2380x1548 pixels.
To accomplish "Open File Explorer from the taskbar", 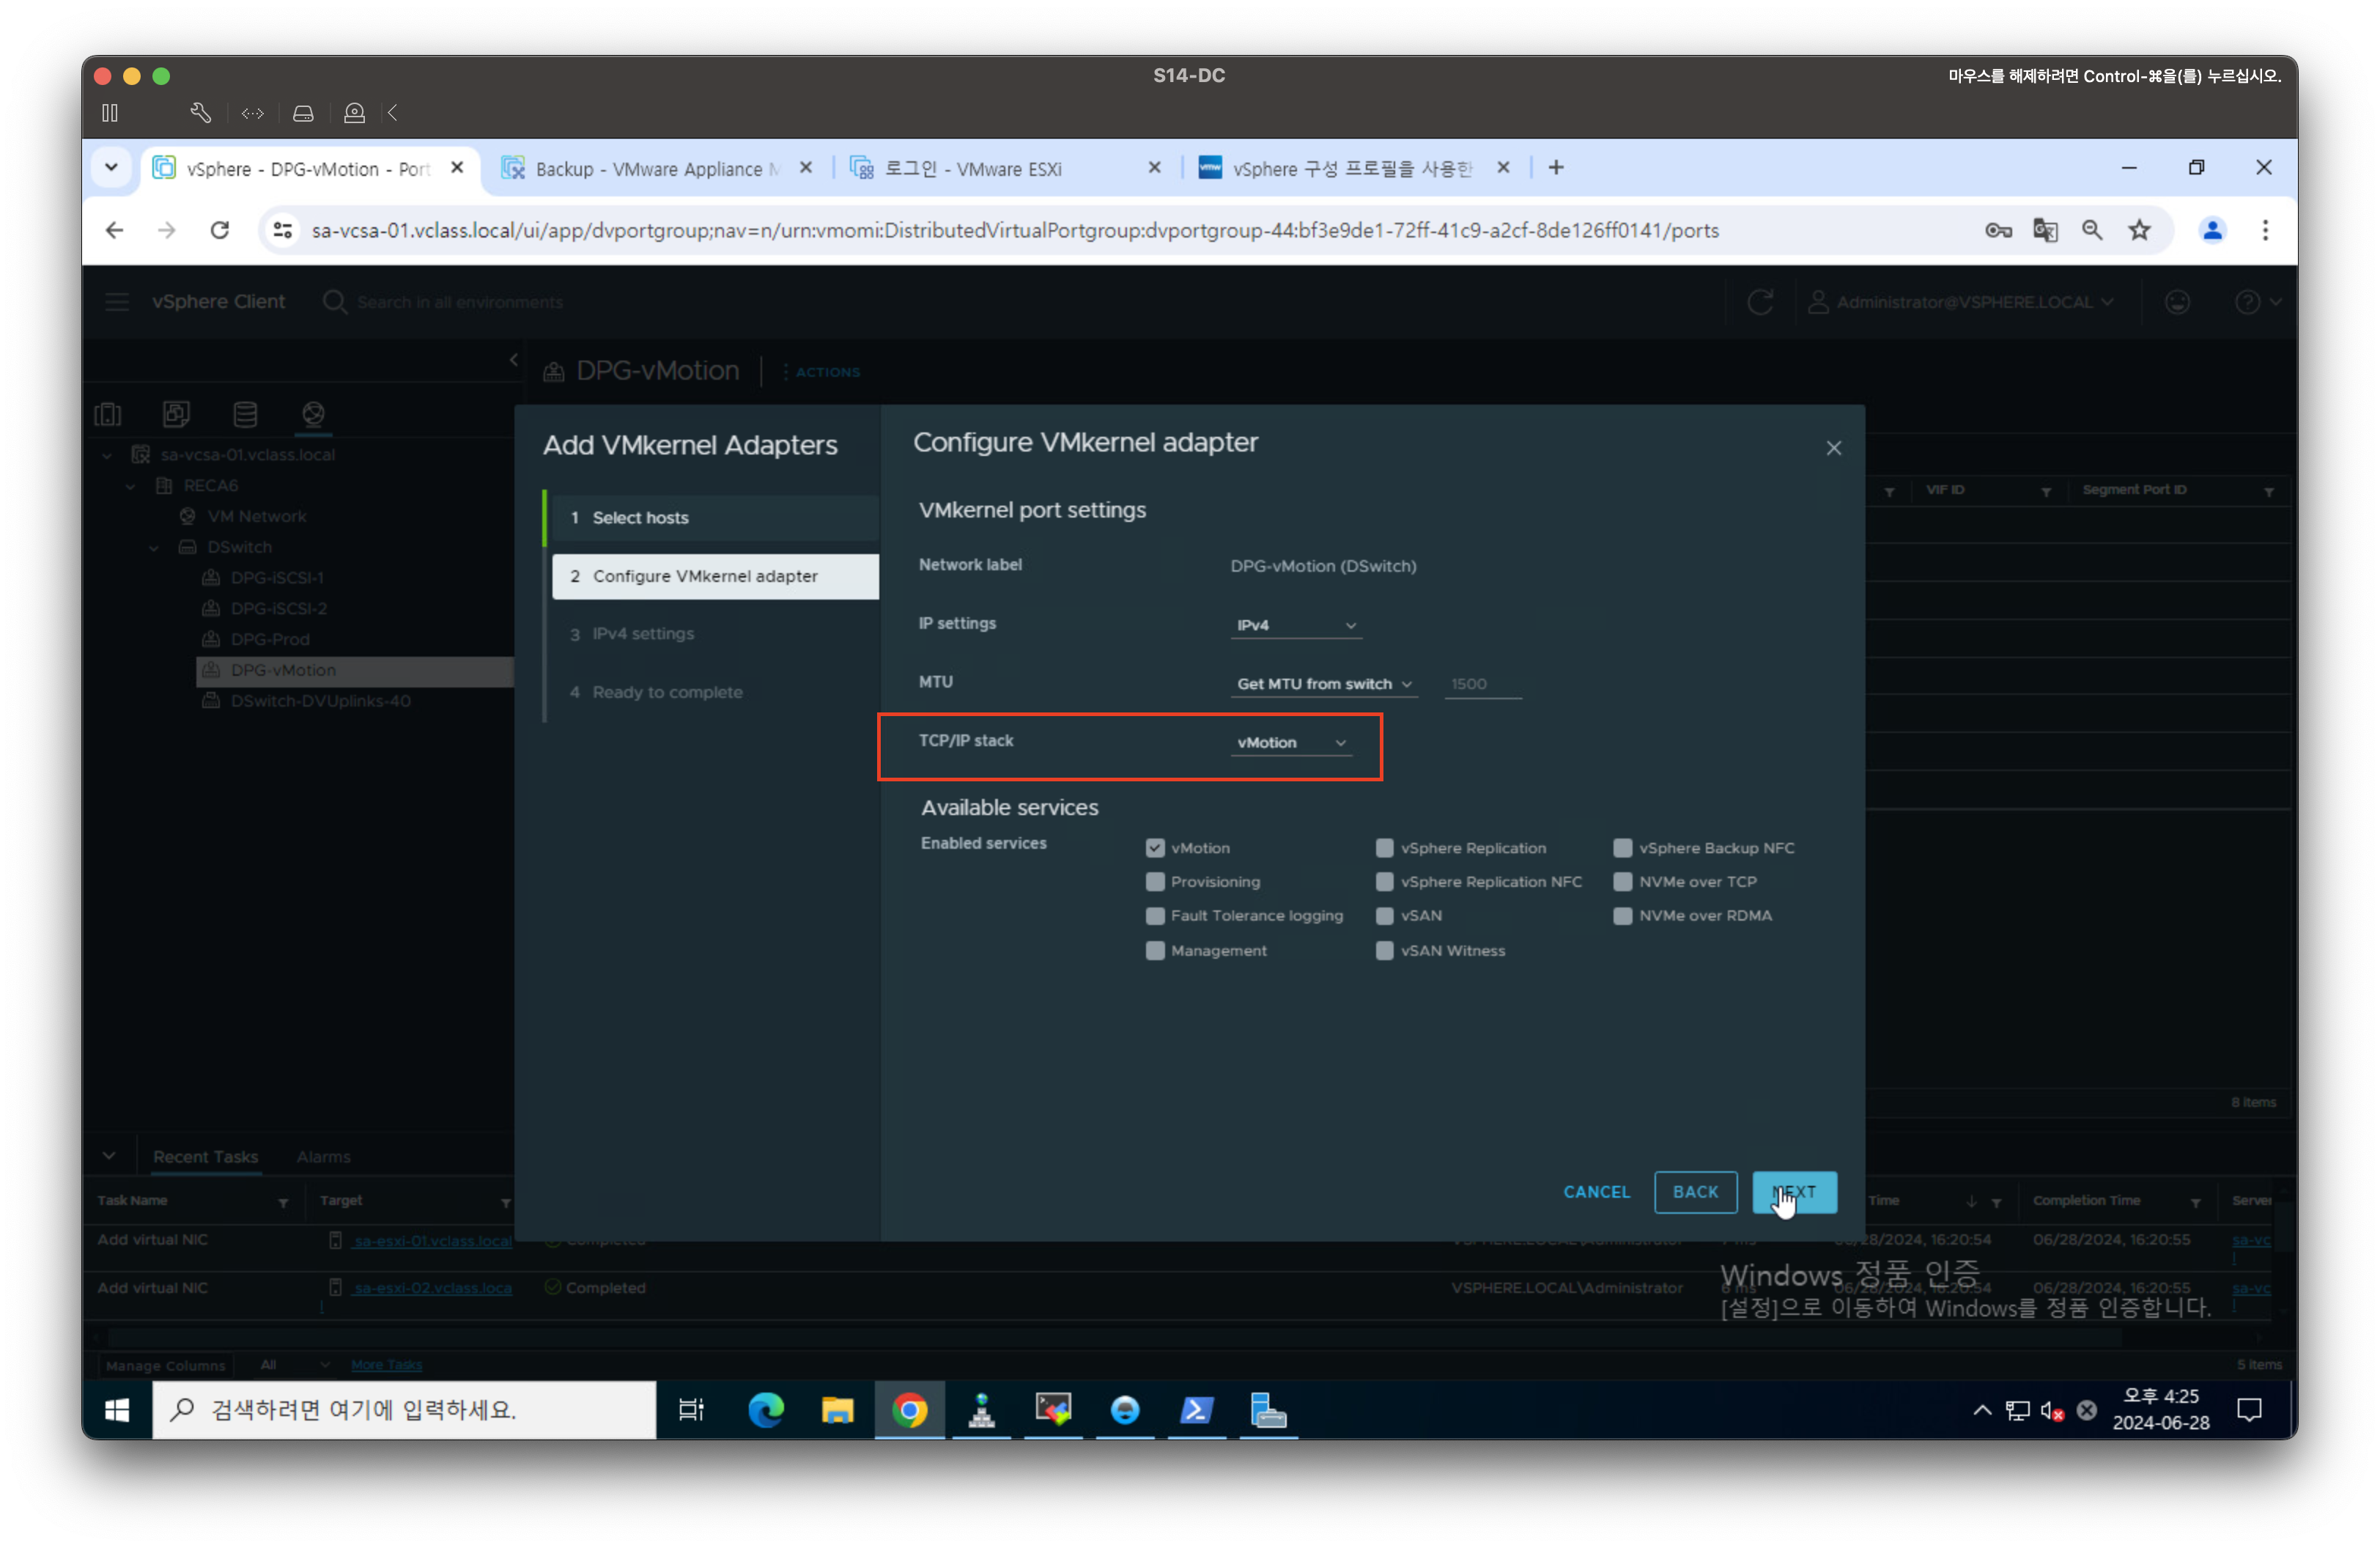I will (x=838, y=1410).
